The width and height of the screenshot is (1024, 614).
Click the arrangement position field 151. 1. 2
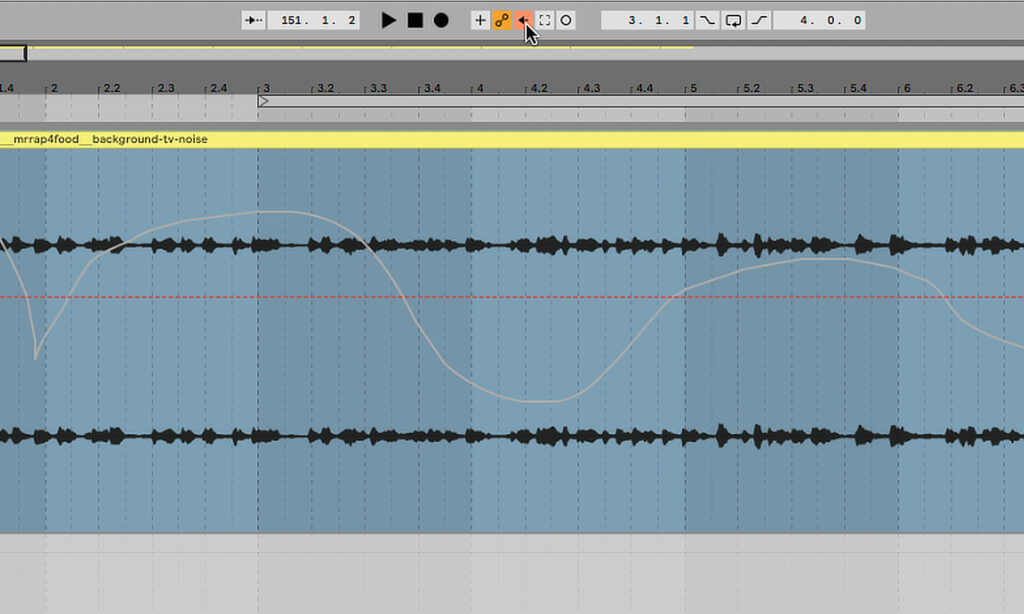click(313, 20)
